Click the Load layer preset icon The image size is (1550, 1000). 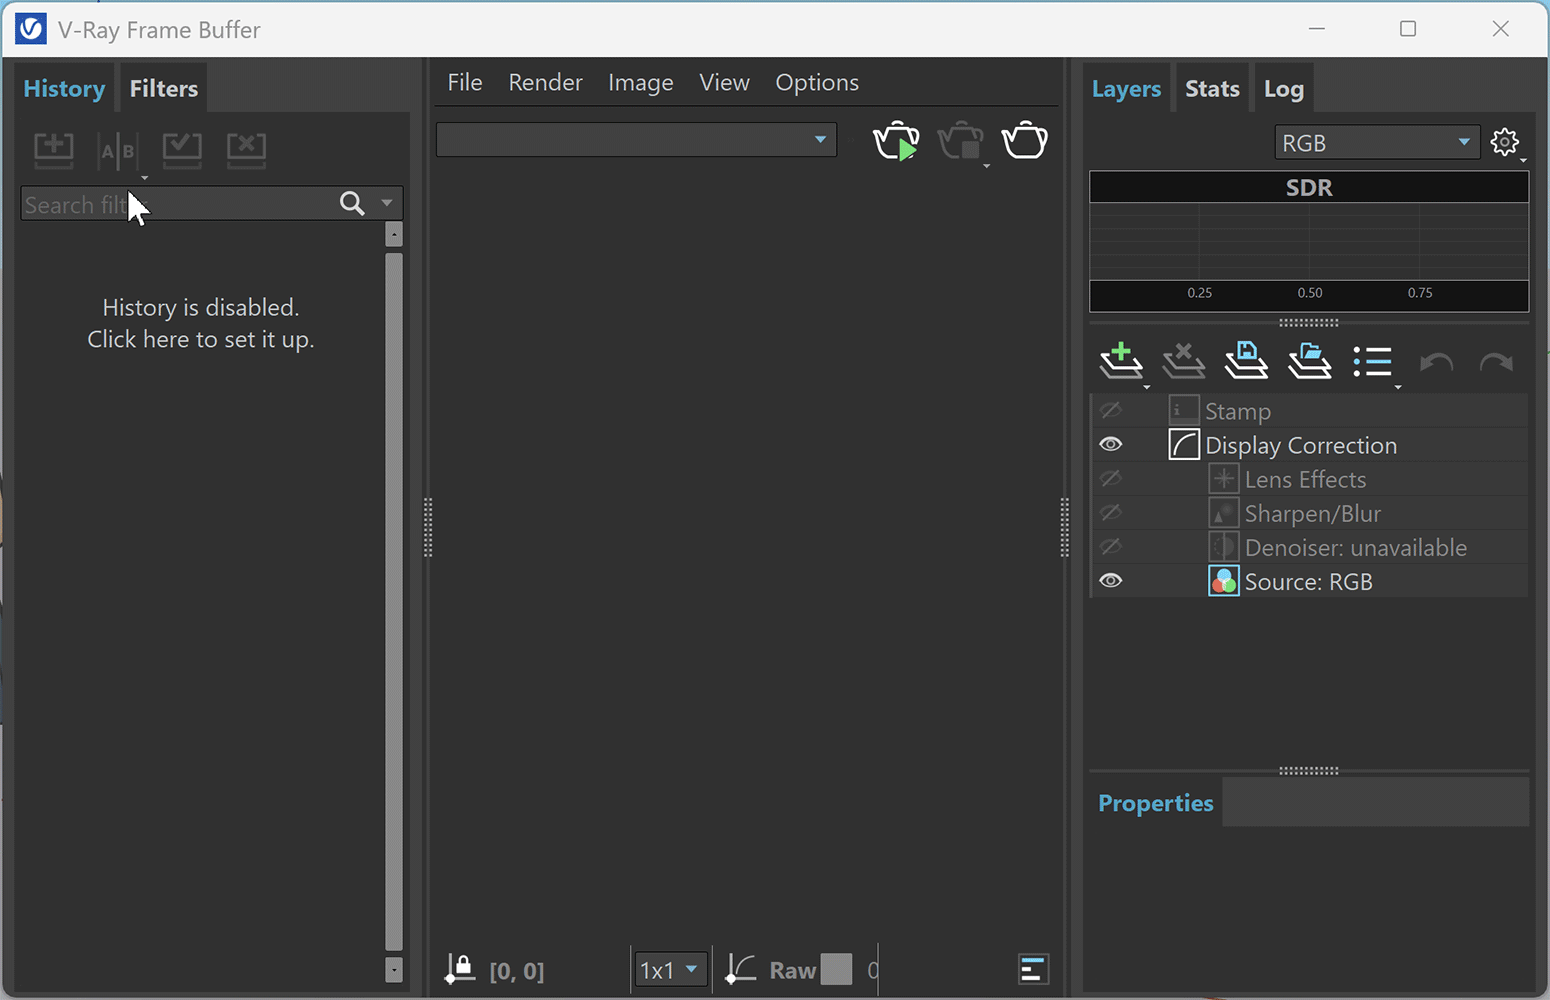click(x=1309, y=361)
